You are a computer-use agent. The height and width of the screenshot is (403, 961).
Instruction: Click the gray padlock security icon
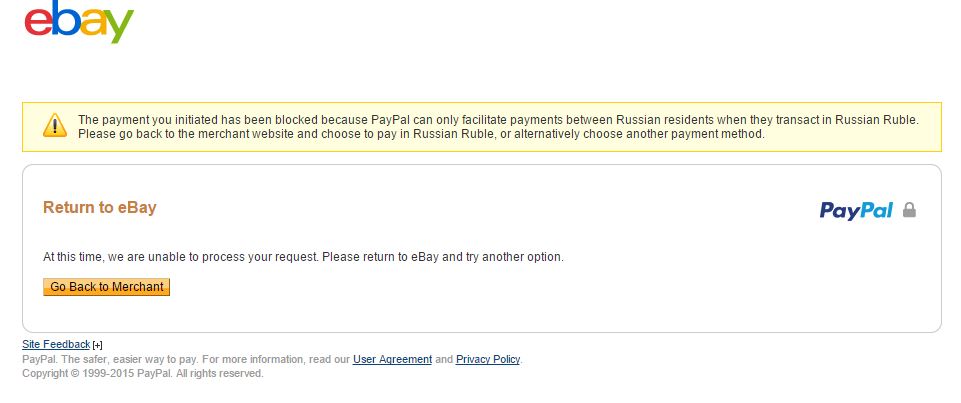point(909,210)
